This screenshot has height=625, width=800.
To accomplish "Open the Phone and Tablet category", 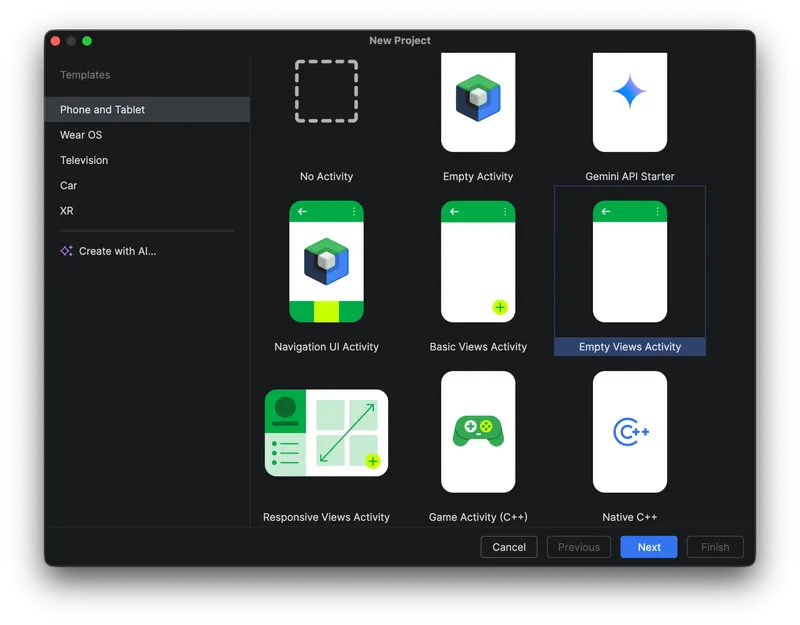I will click(x=147, y=109).
